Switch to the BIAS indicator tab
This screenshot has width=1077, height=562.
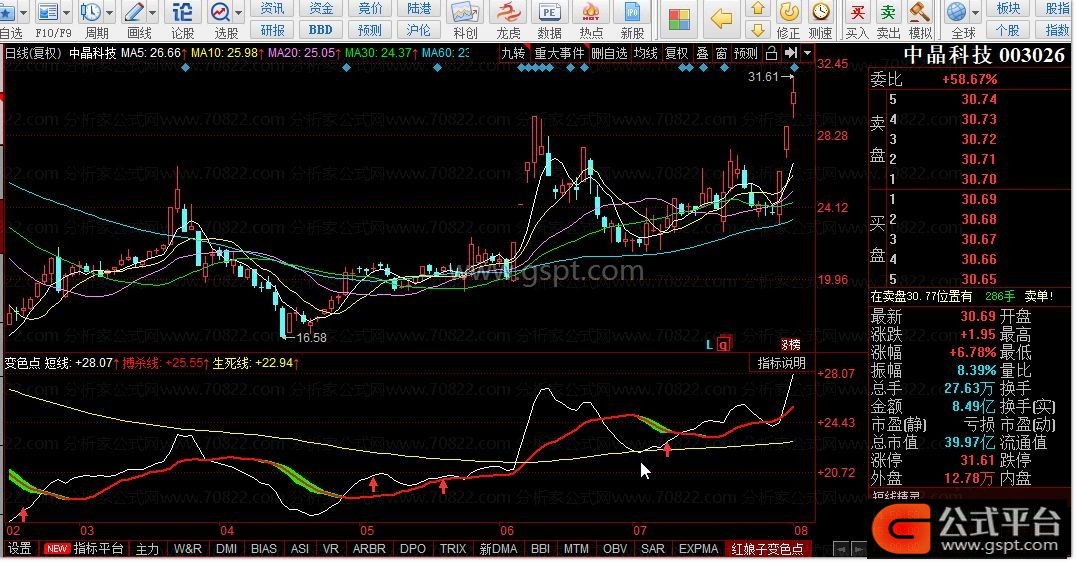tap(264, 549)
